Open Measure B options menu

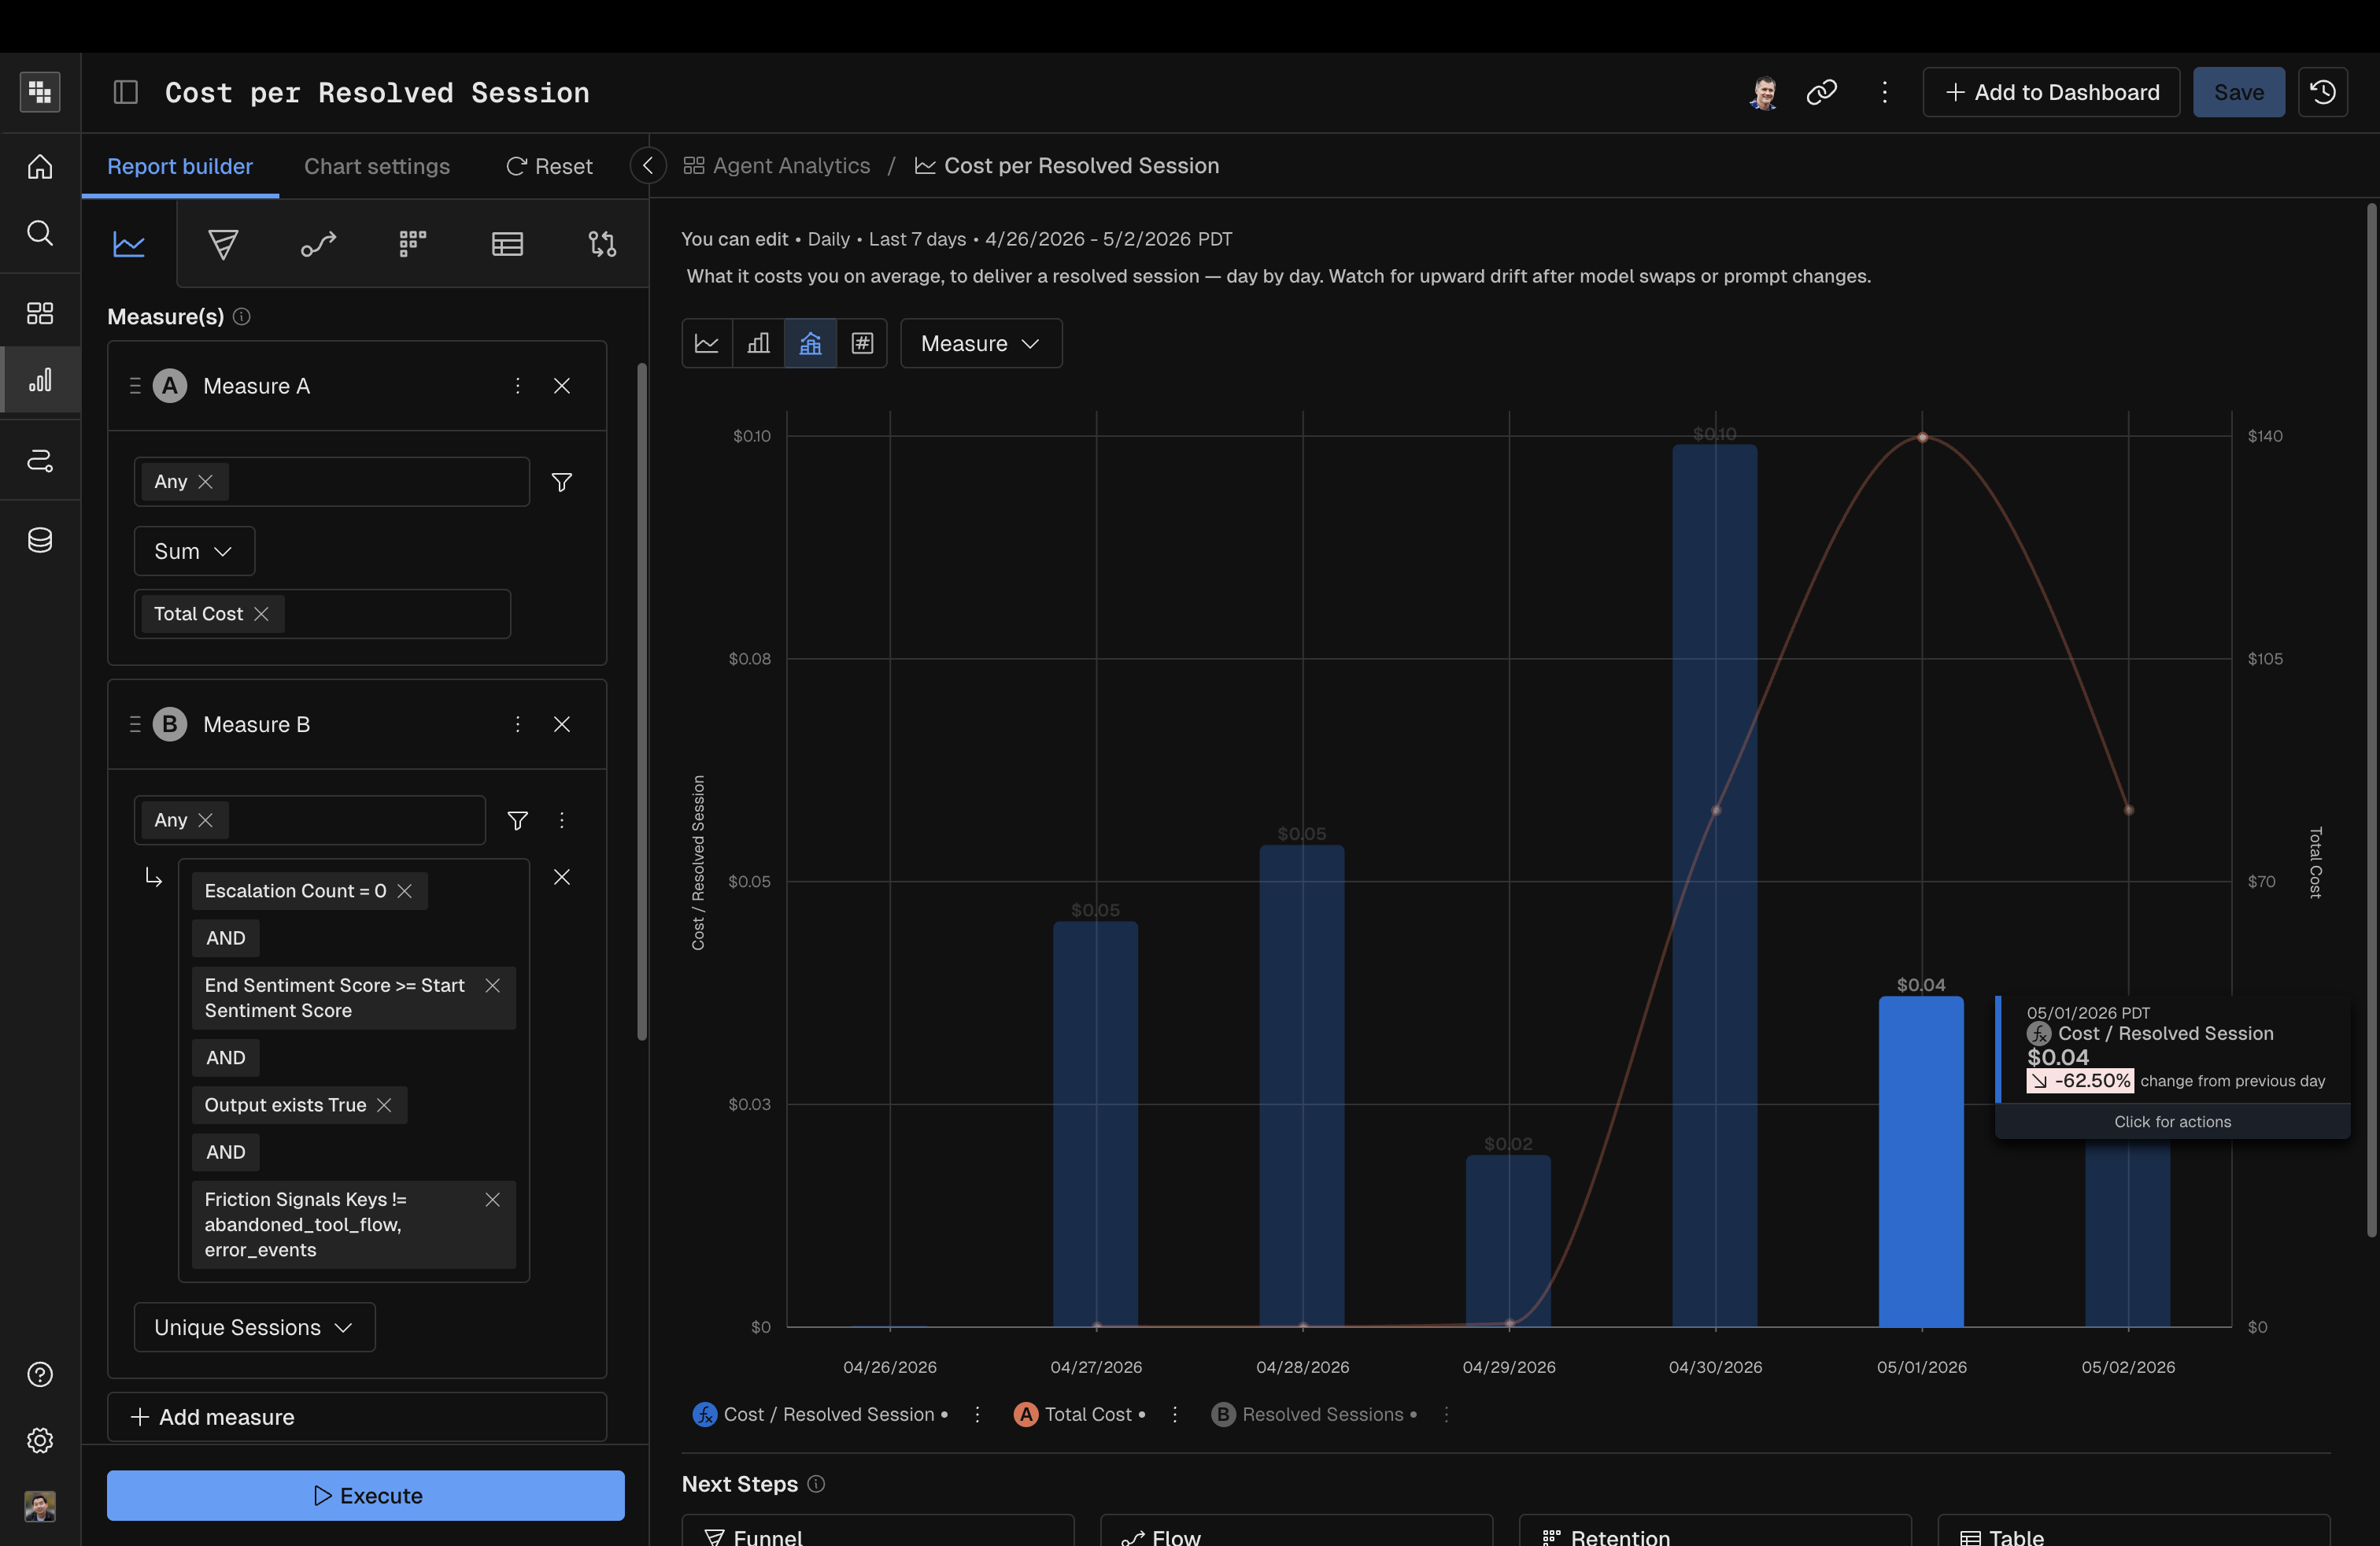517,724
